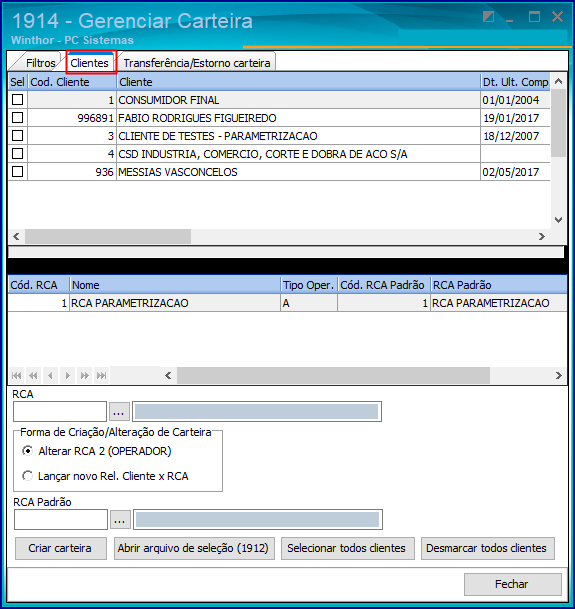Click date 19/01/2017 cell
This screenshot has height=609, width=575.
515,118
